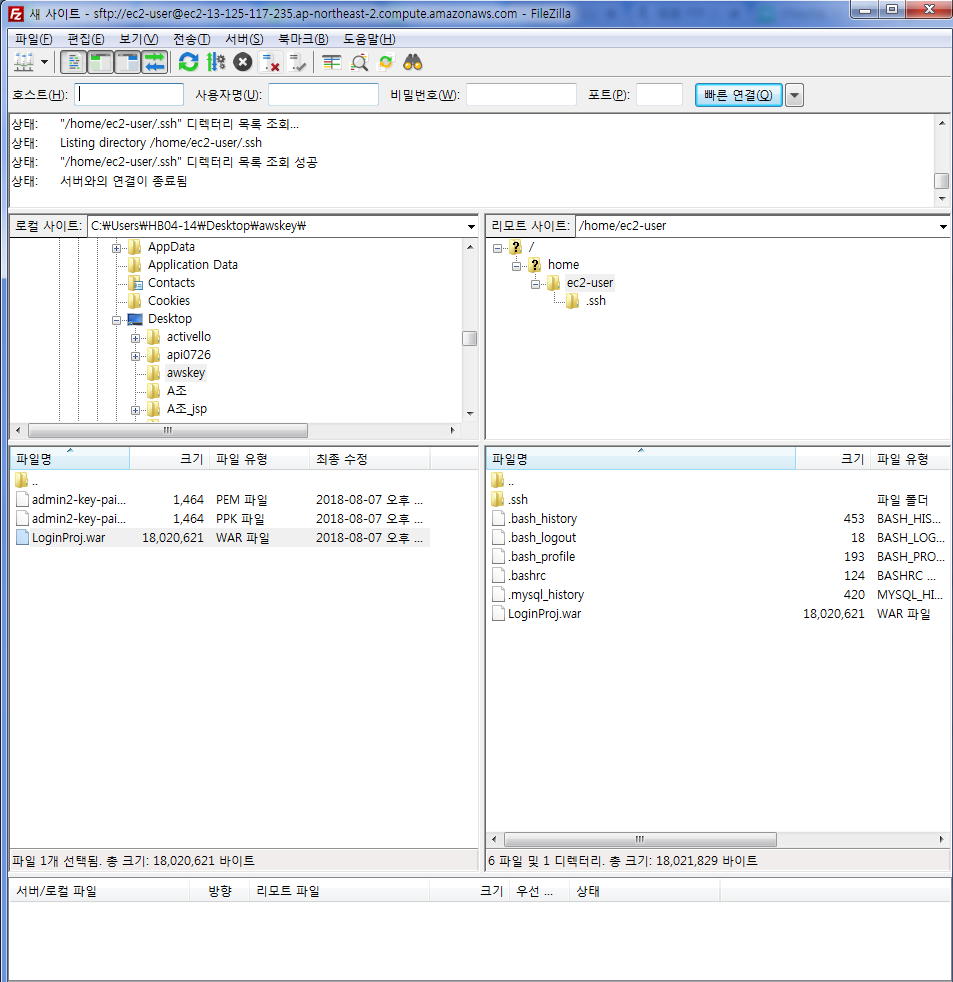Select remote LoginProj.war file
This screenshot has height=982, width=953.
[718, 614]
